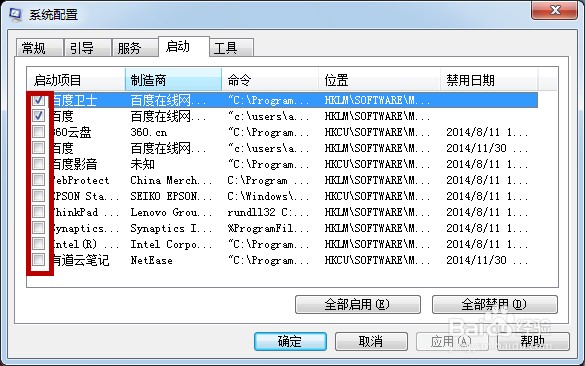Click the Synaptics I... manufacturer cell
The image size is (585, 366).
pyautogui.click(x=171, y=228)
